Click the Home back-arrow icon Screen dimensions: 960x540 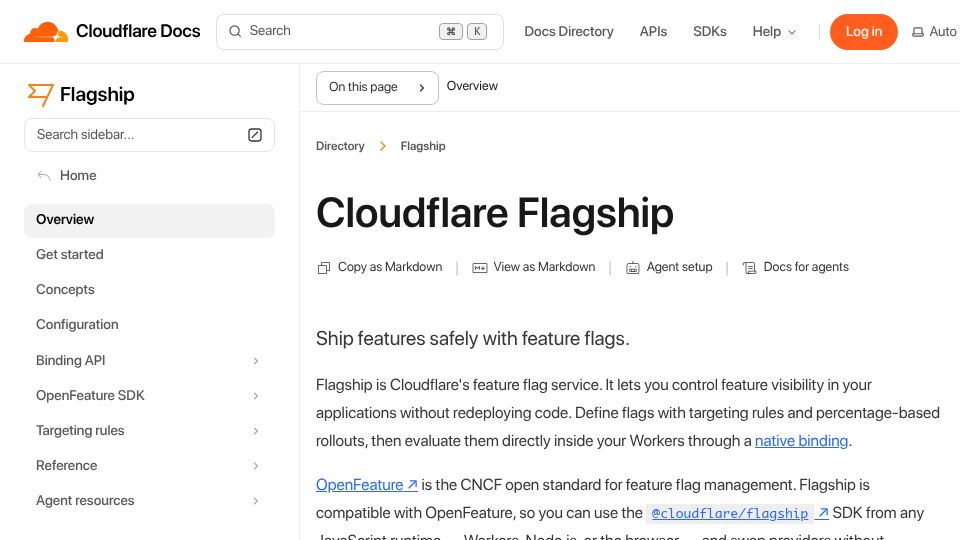pos(43,176)
